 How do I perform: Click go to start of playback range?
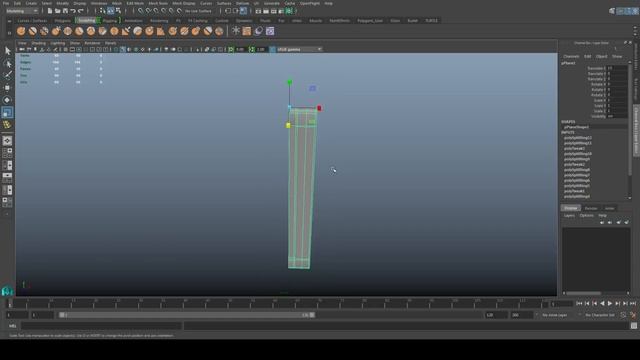(579, 304)
